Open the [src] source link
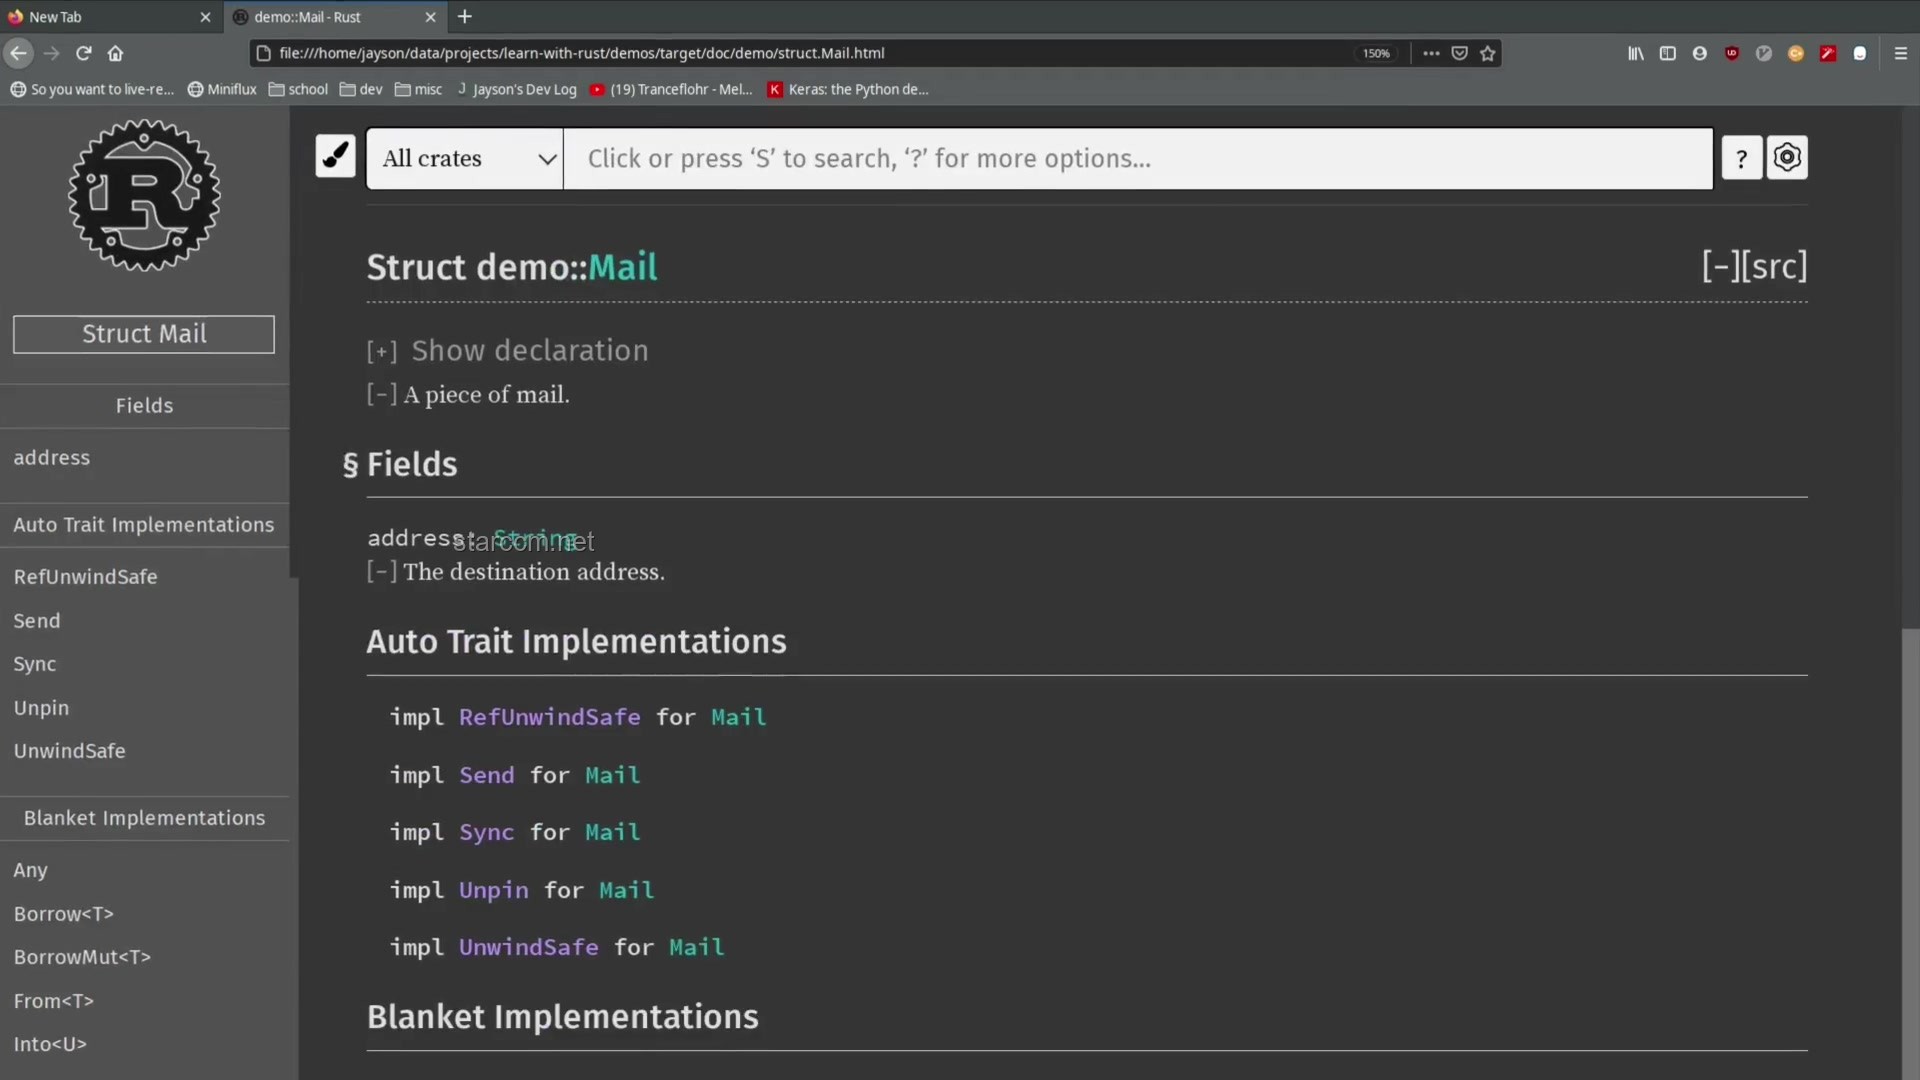The image size is (1920, 1080). 1774,266
